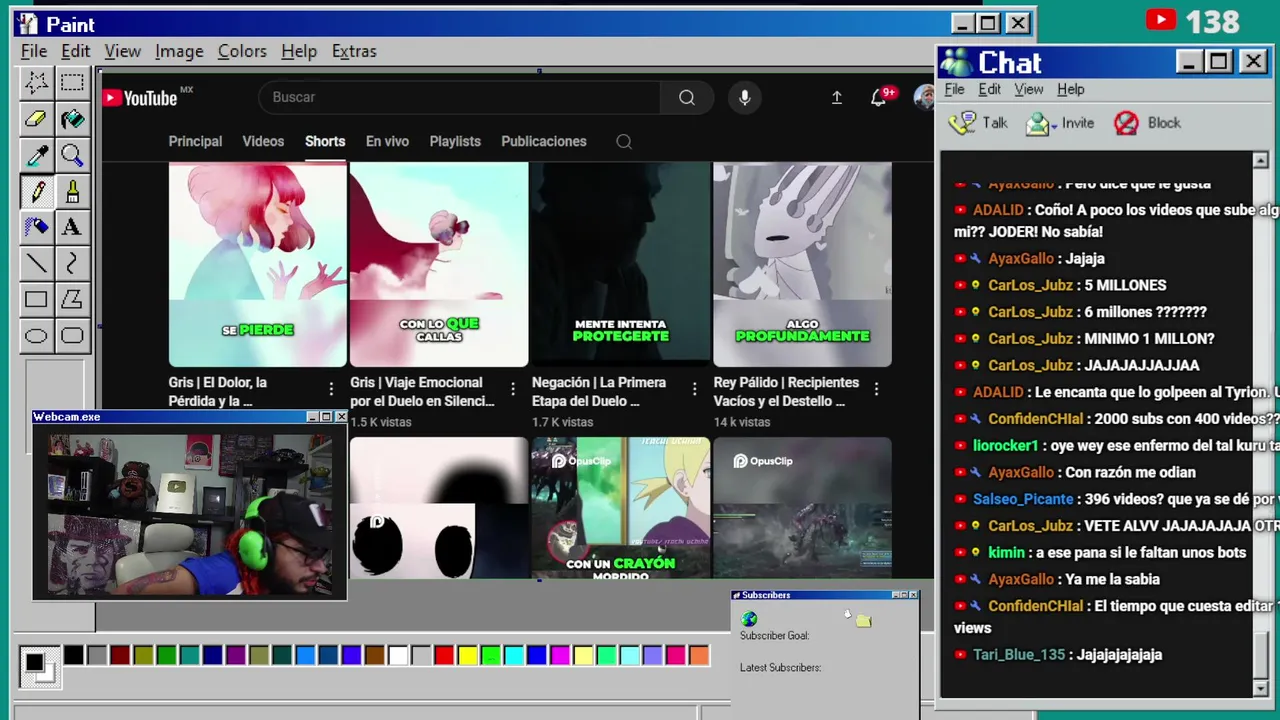
Task: Choose the Rectangle shape tool
Action: (x=36, y=299)
